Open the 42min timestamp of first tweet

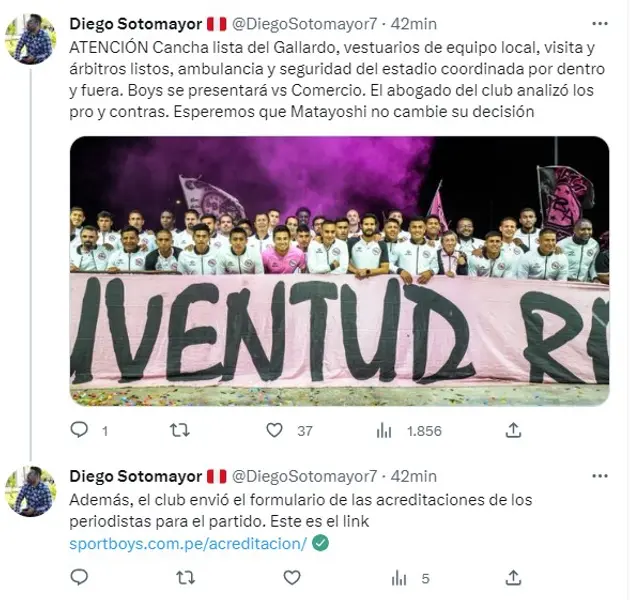tap(413, 24)
